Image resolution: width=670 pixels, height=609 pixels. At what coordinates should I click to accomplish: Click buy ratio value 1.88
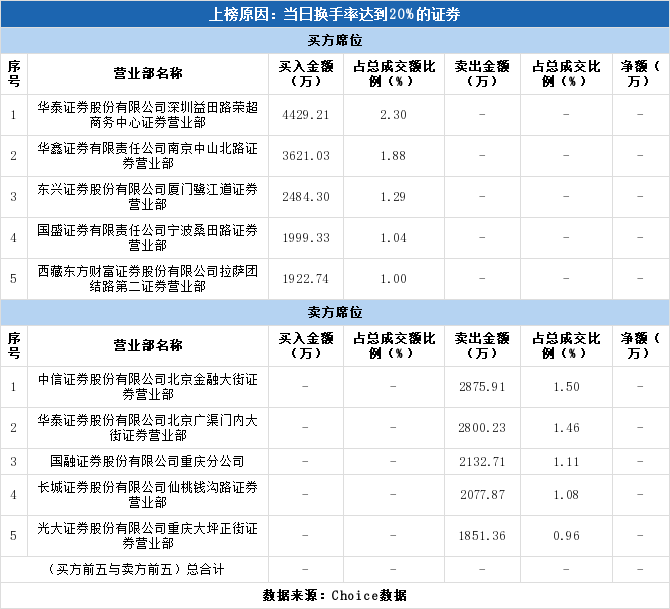point(394,156)
